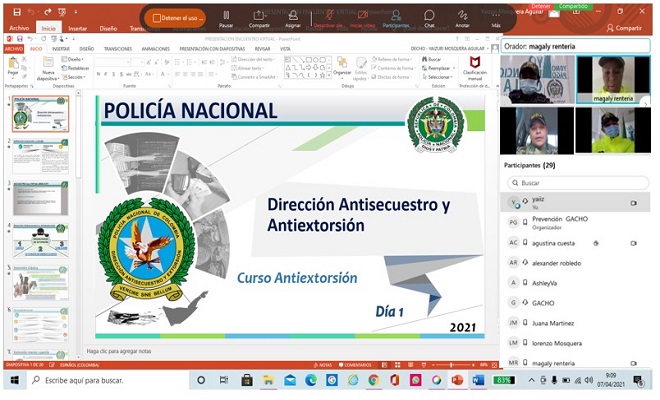
Task: Select participant lorenzo Mosquera
Action: pyautogui.click(x=575, y=343)
